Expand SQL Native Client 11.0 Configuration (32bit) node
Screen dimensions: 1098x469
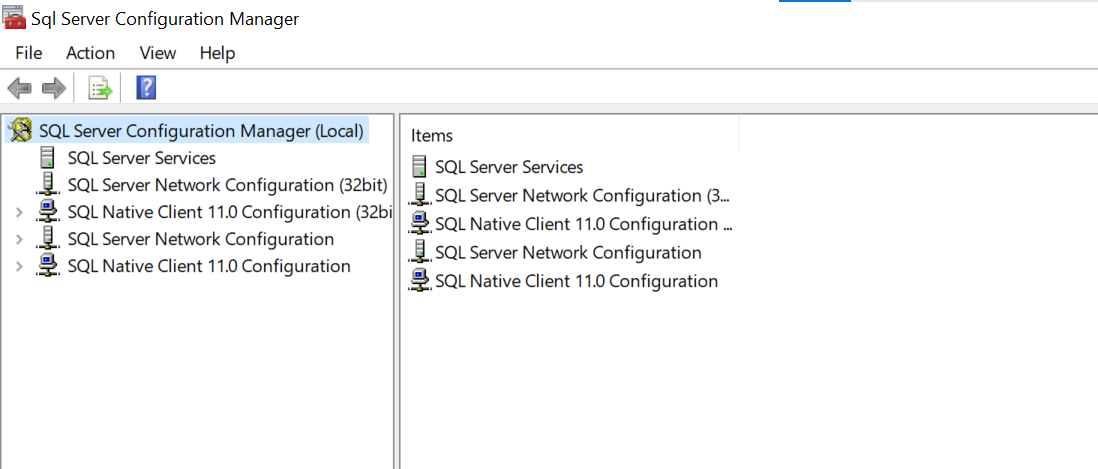coord(19,212)
